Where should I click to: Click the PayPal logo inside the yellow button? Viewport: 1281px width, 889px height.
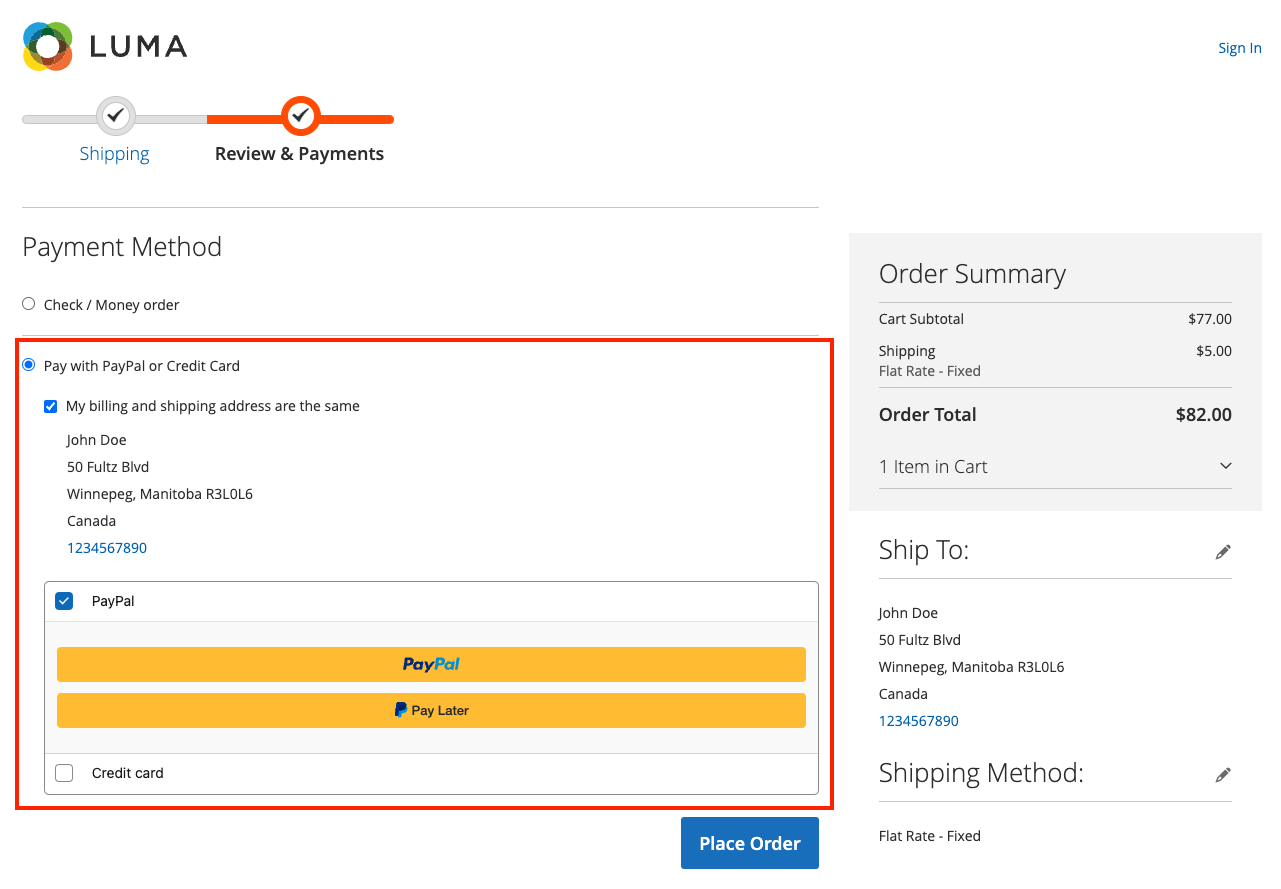430,664
